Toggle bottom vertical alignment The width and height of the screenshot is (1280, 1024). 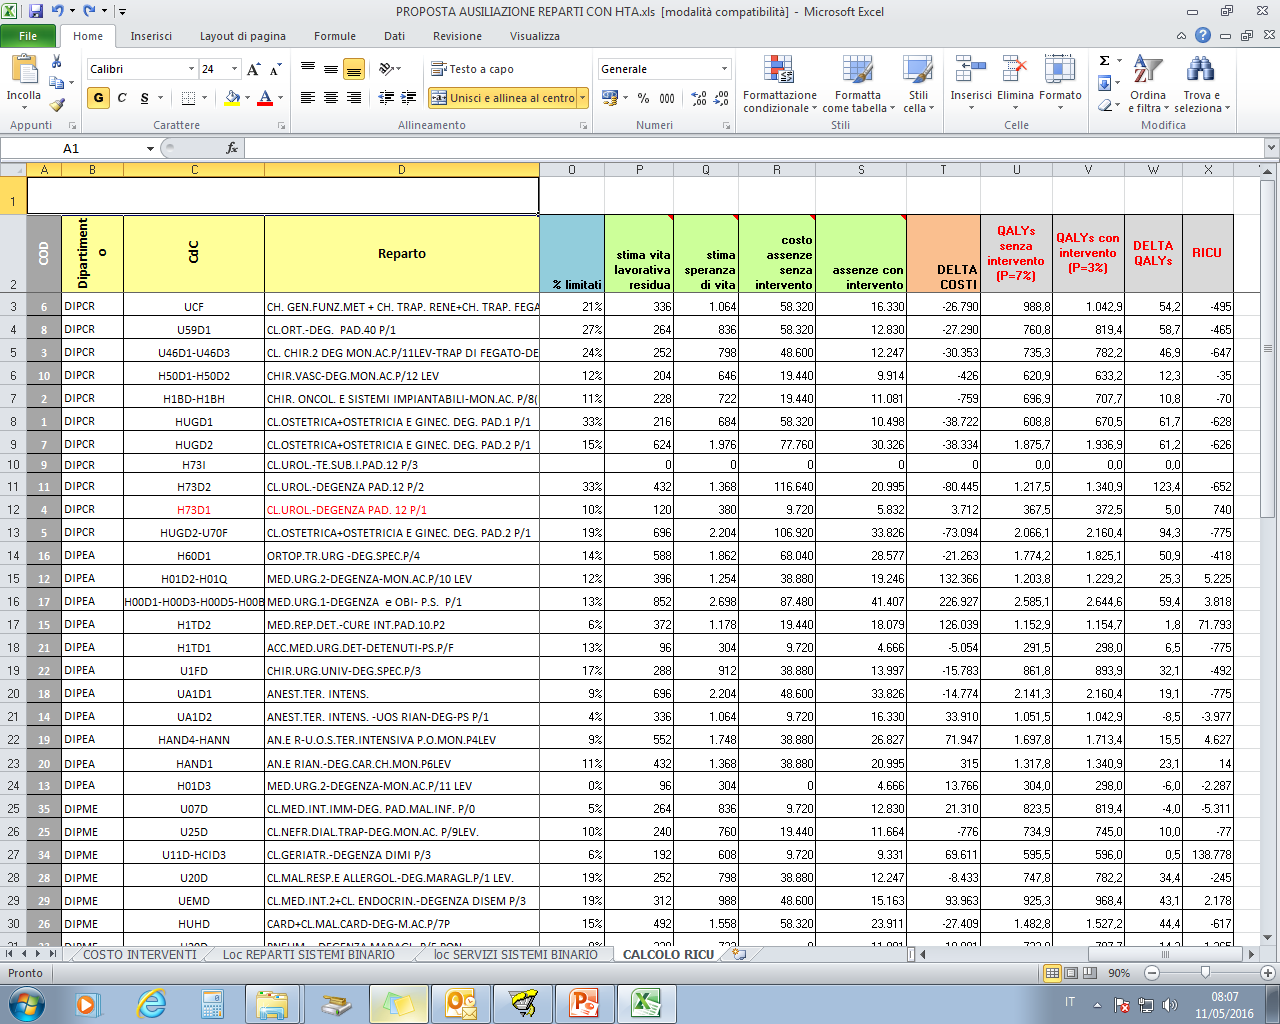(353, 69)
